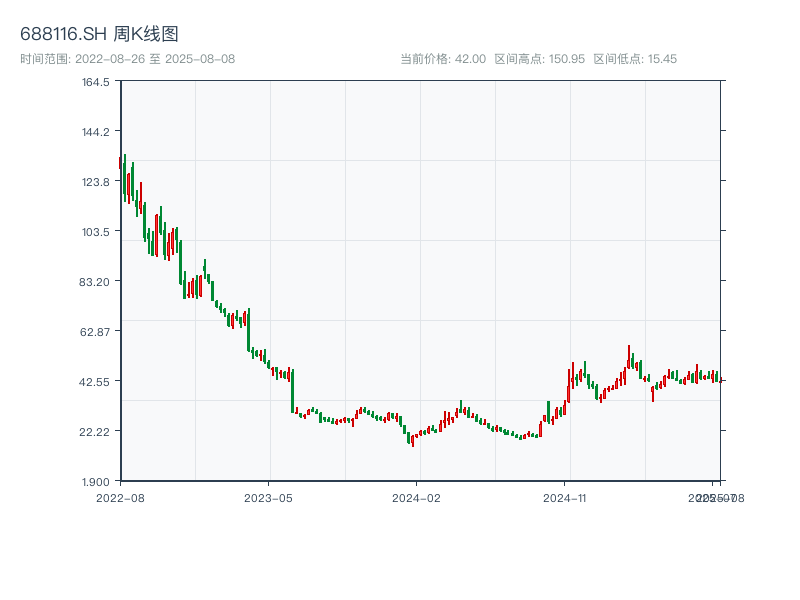Click the 2024-02 x-axis date label
The image size is (800, 600).
pyautogui.click(x=417, y=497)
